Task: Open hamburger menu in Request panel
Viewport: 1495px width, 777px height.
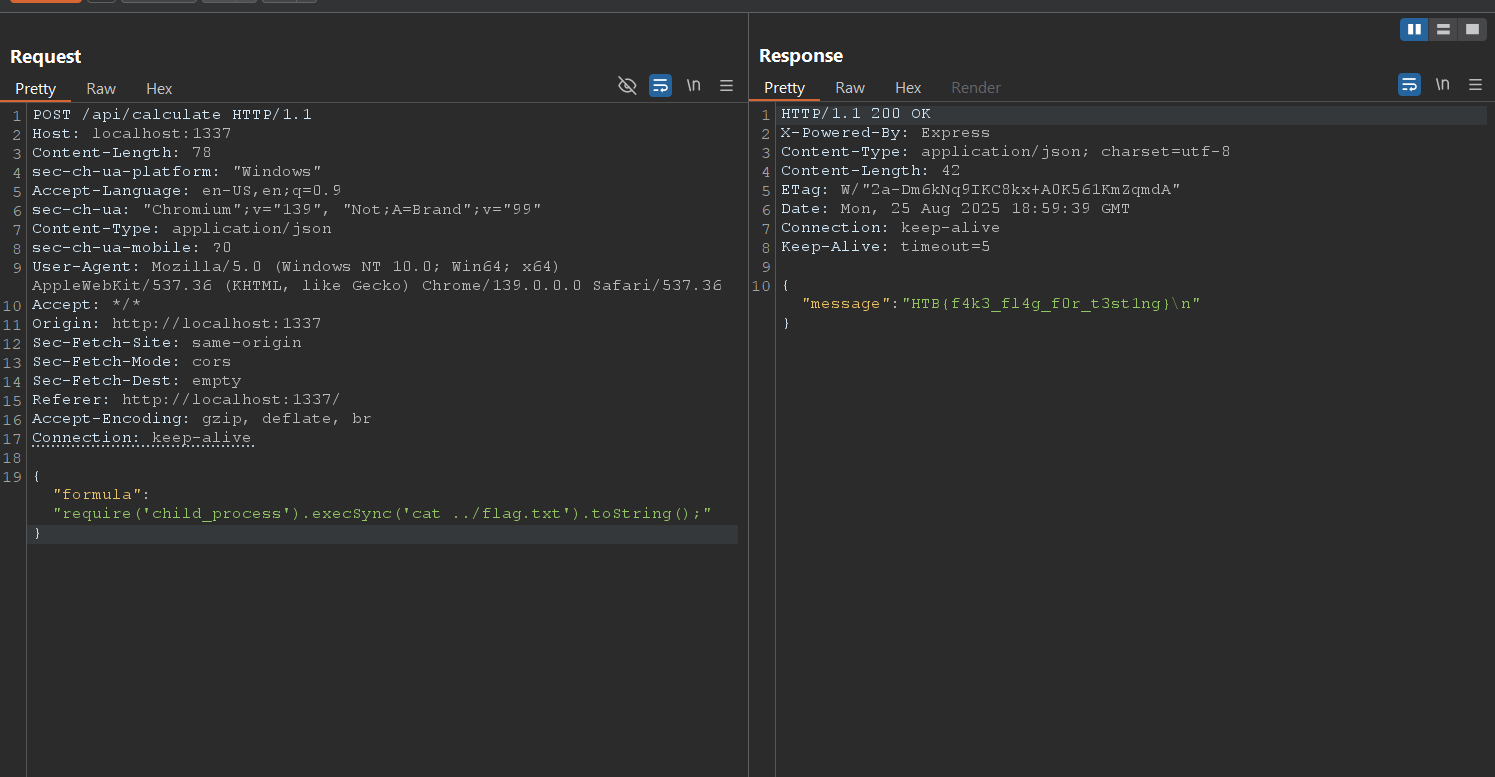Action: tap(727, 86)
